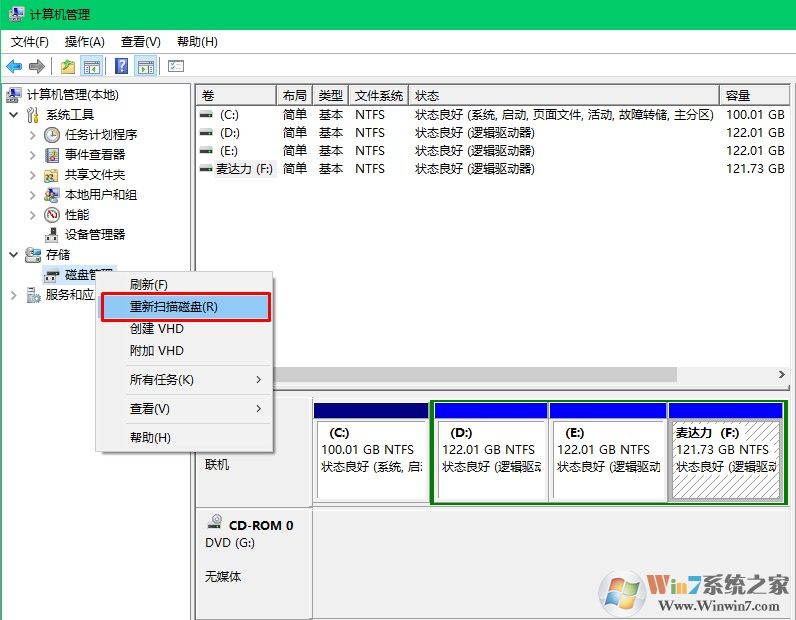The height and width of the screenshot is (620, 796).
Task: Click the CD-ROM 0 disc icon
Action: [x=214, y=523]
